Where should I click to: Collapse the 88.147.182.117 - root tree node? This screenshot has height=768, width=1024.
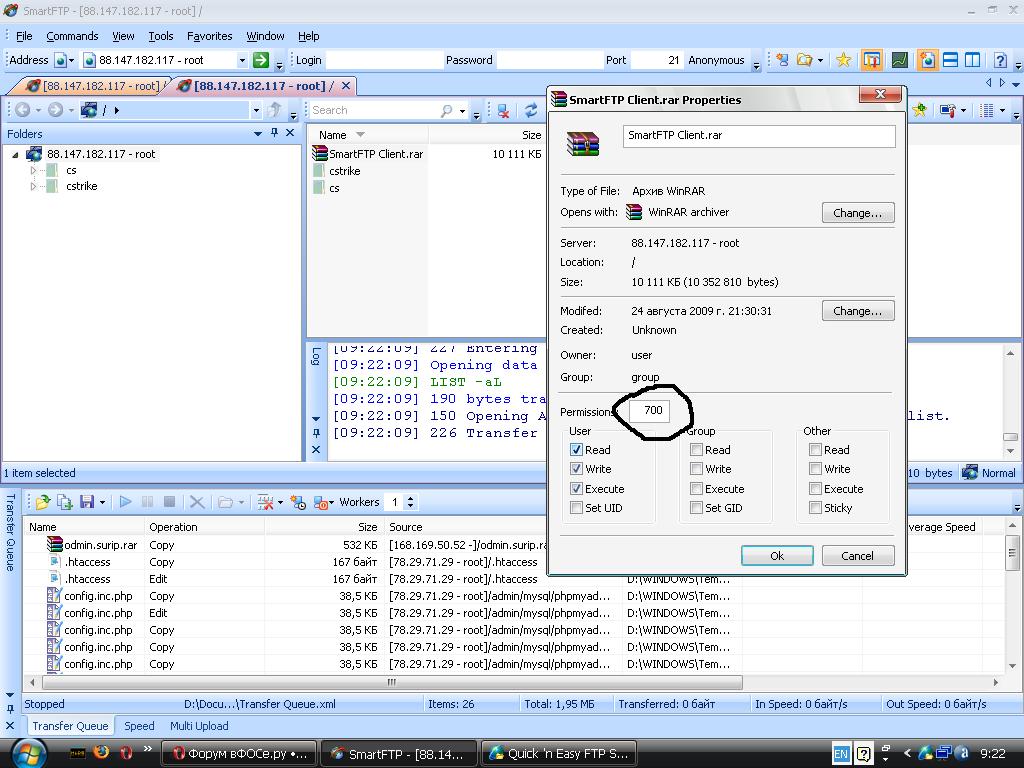[x=15, y=155]
